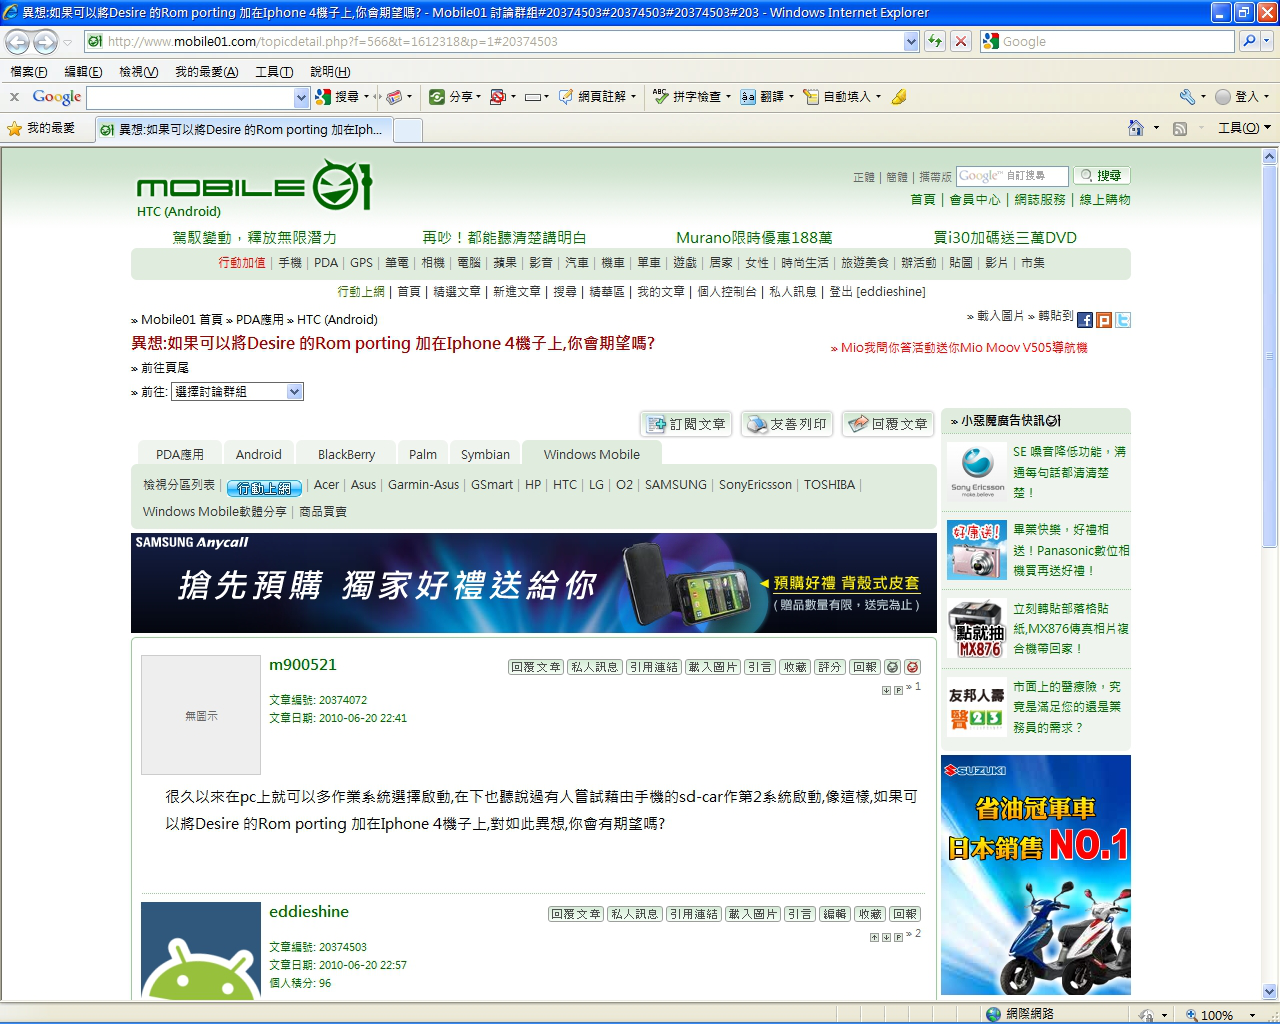Image resolution: width=1280 pixels, height=1024 pixels.
Task: Click the vertical scrollbar down arrow
Action: pyautogui.click(x=1270, y=992)
